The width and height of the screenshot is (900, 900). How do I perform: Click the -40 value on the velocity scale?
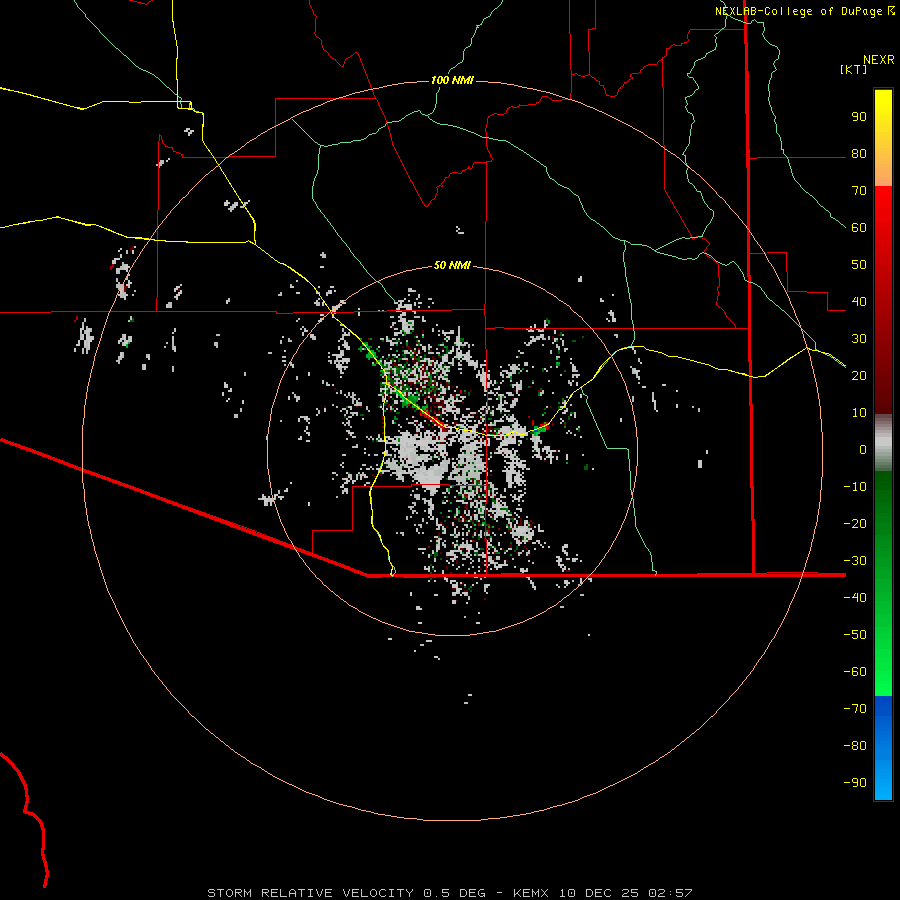click(x=855, y=598)
